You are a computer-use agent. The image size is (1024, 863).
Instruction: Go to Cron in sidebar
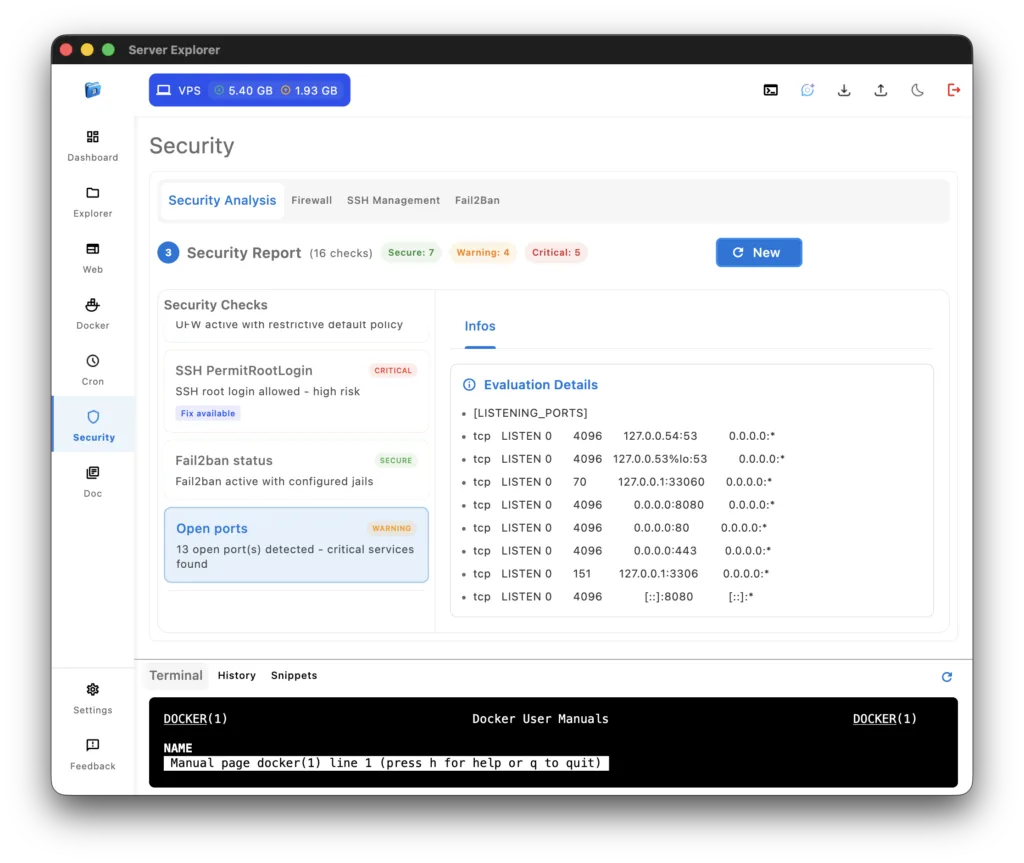pos(93,369)
